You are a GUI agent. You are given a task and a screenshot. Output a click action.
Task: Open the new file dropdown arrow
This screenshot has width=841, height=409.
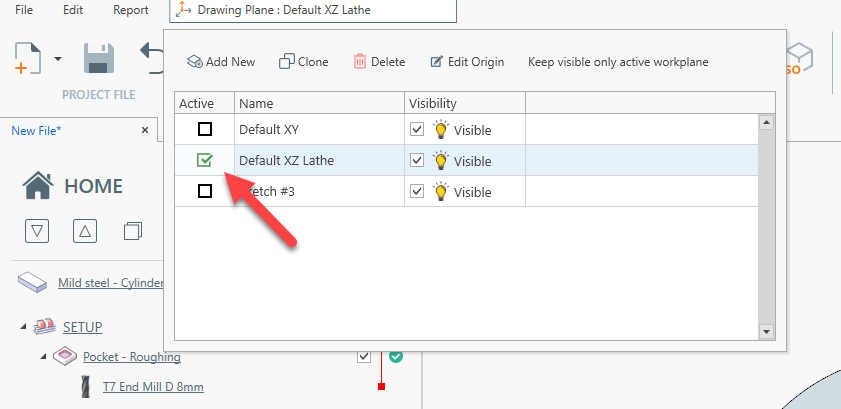pos(58,59)
